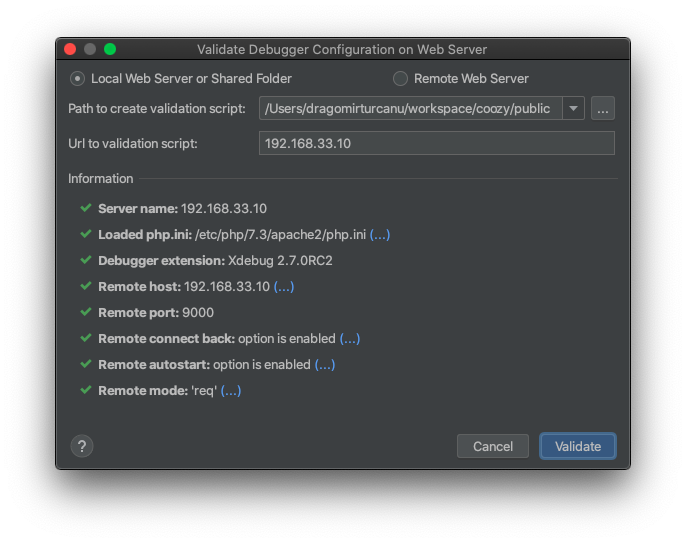Click the browse path ellipsis button
Viewport: 686px width, 543px height.
coord(602,109)
